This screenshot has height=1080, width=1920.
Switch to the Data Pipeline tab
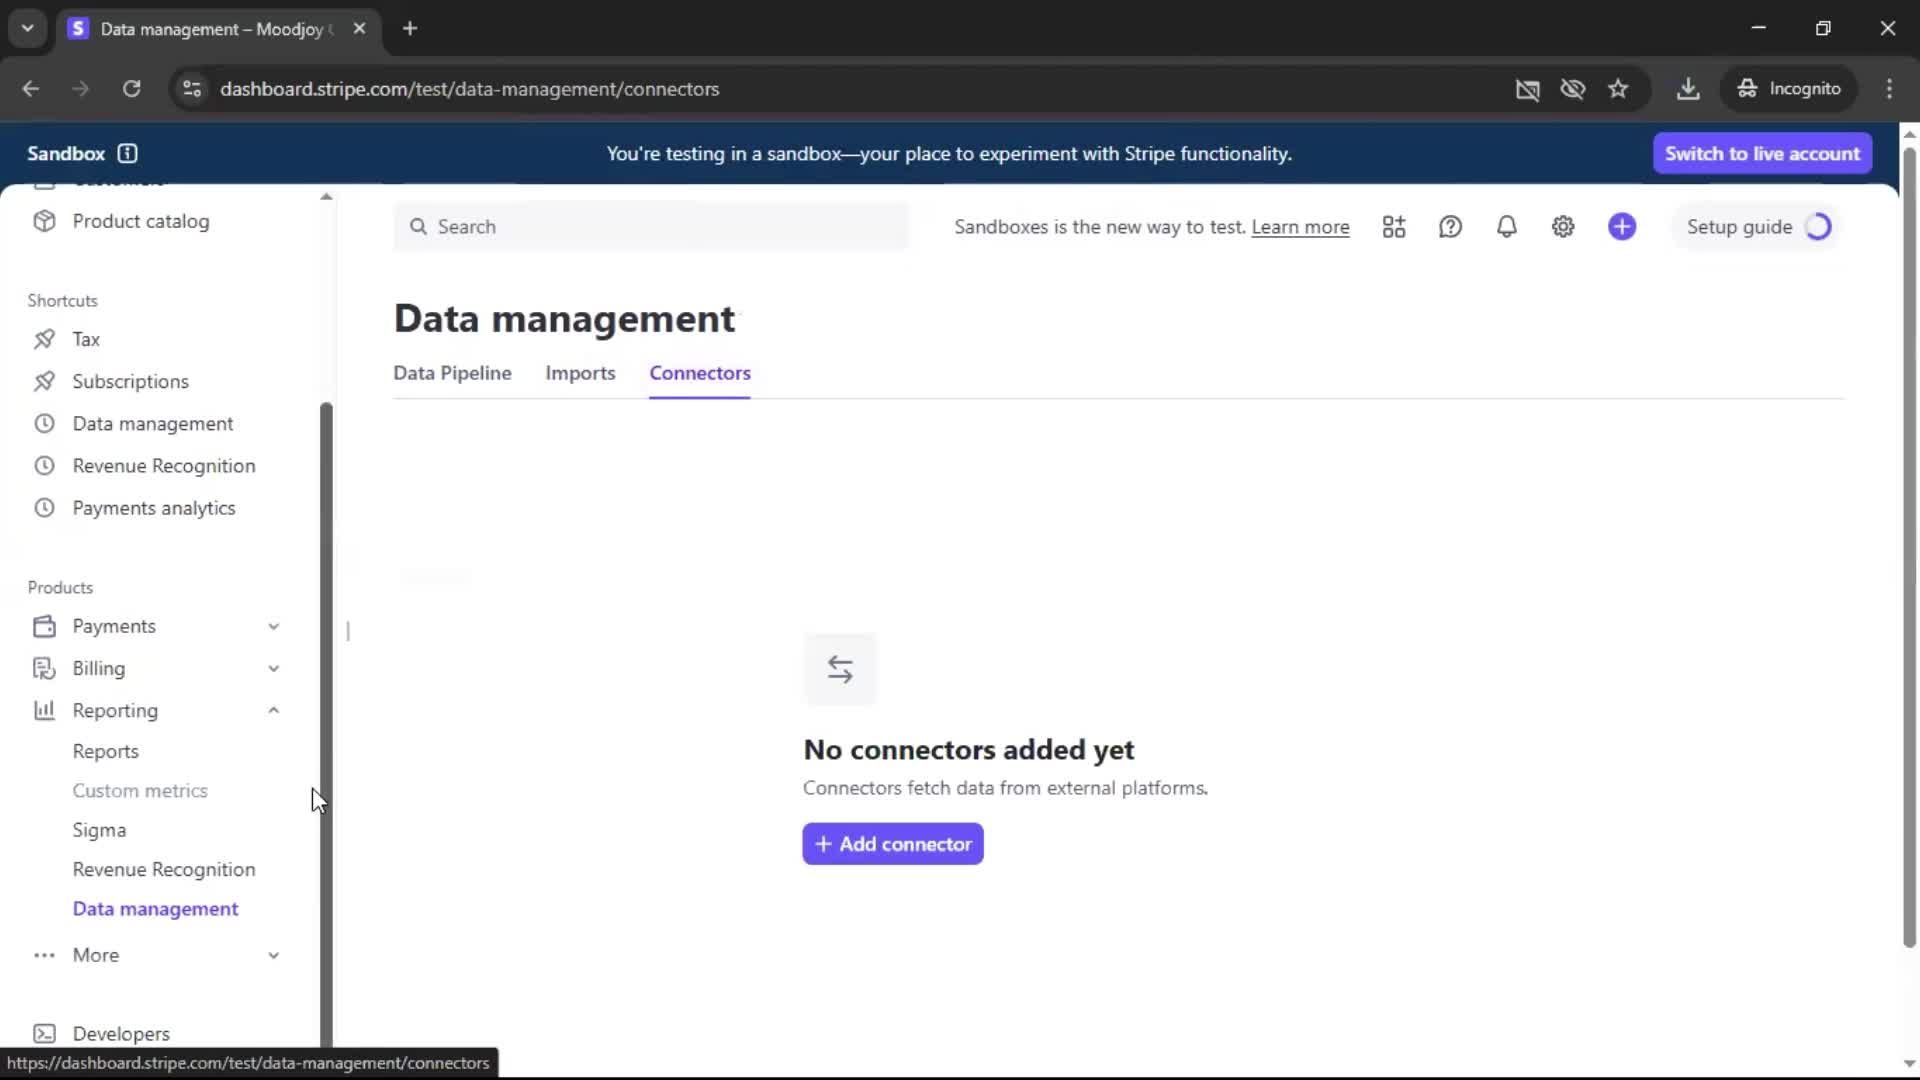tap(452, 373)
